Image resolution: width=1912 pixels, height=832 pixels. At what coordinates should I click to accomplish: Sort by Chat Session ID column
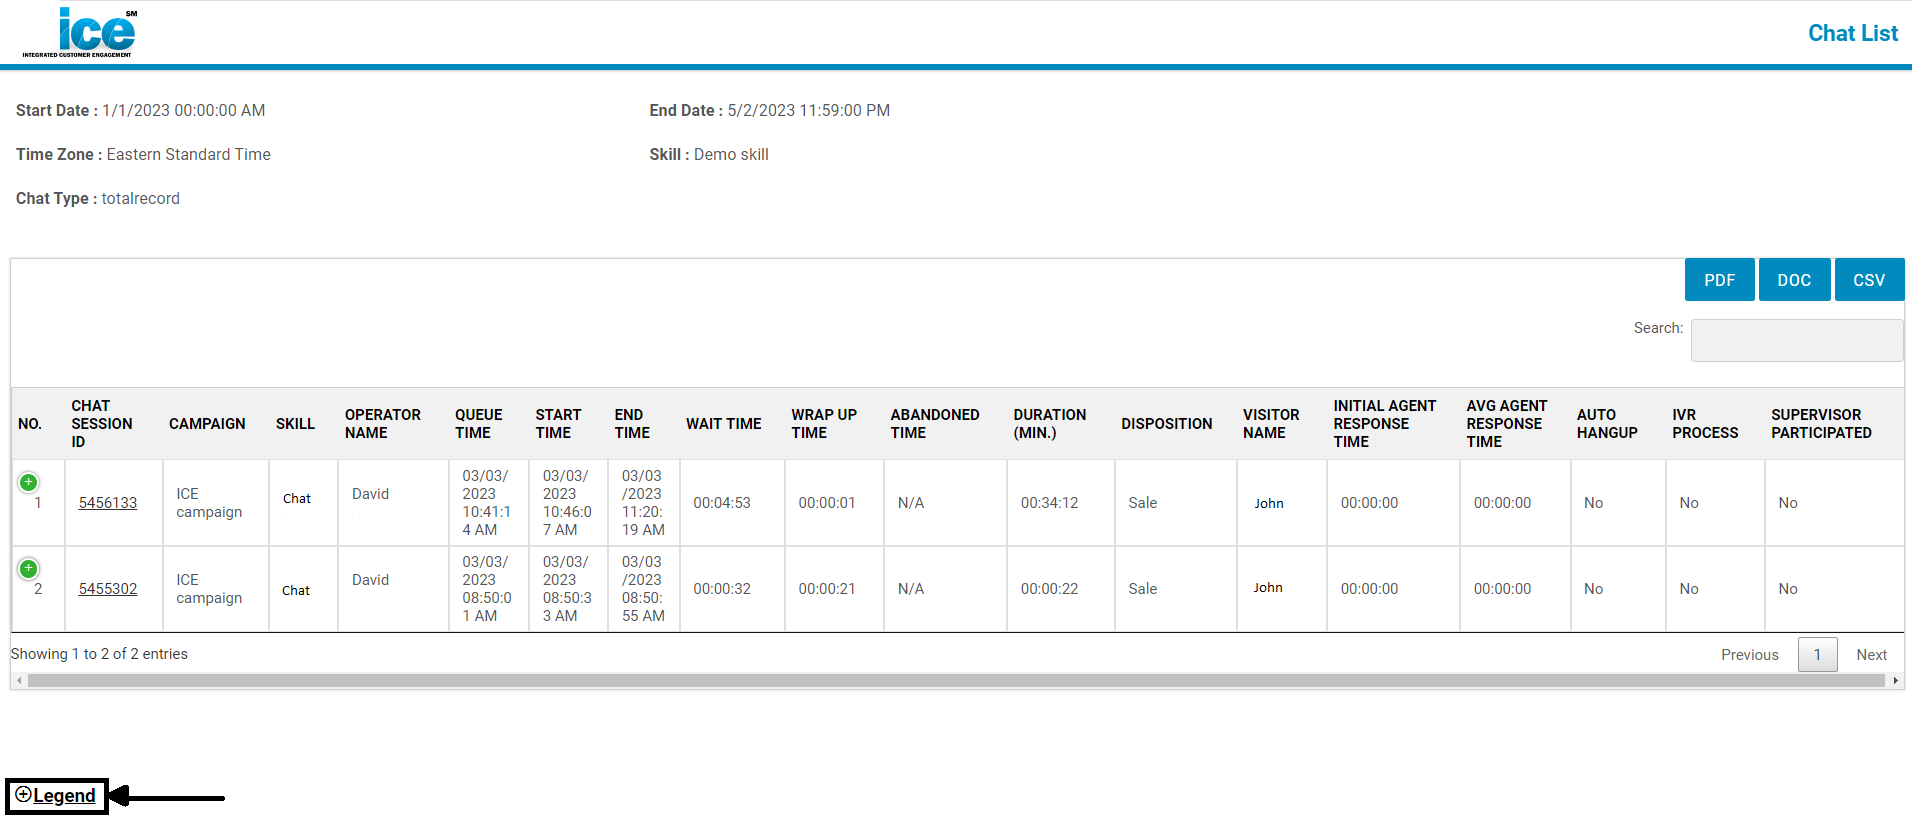101,424
